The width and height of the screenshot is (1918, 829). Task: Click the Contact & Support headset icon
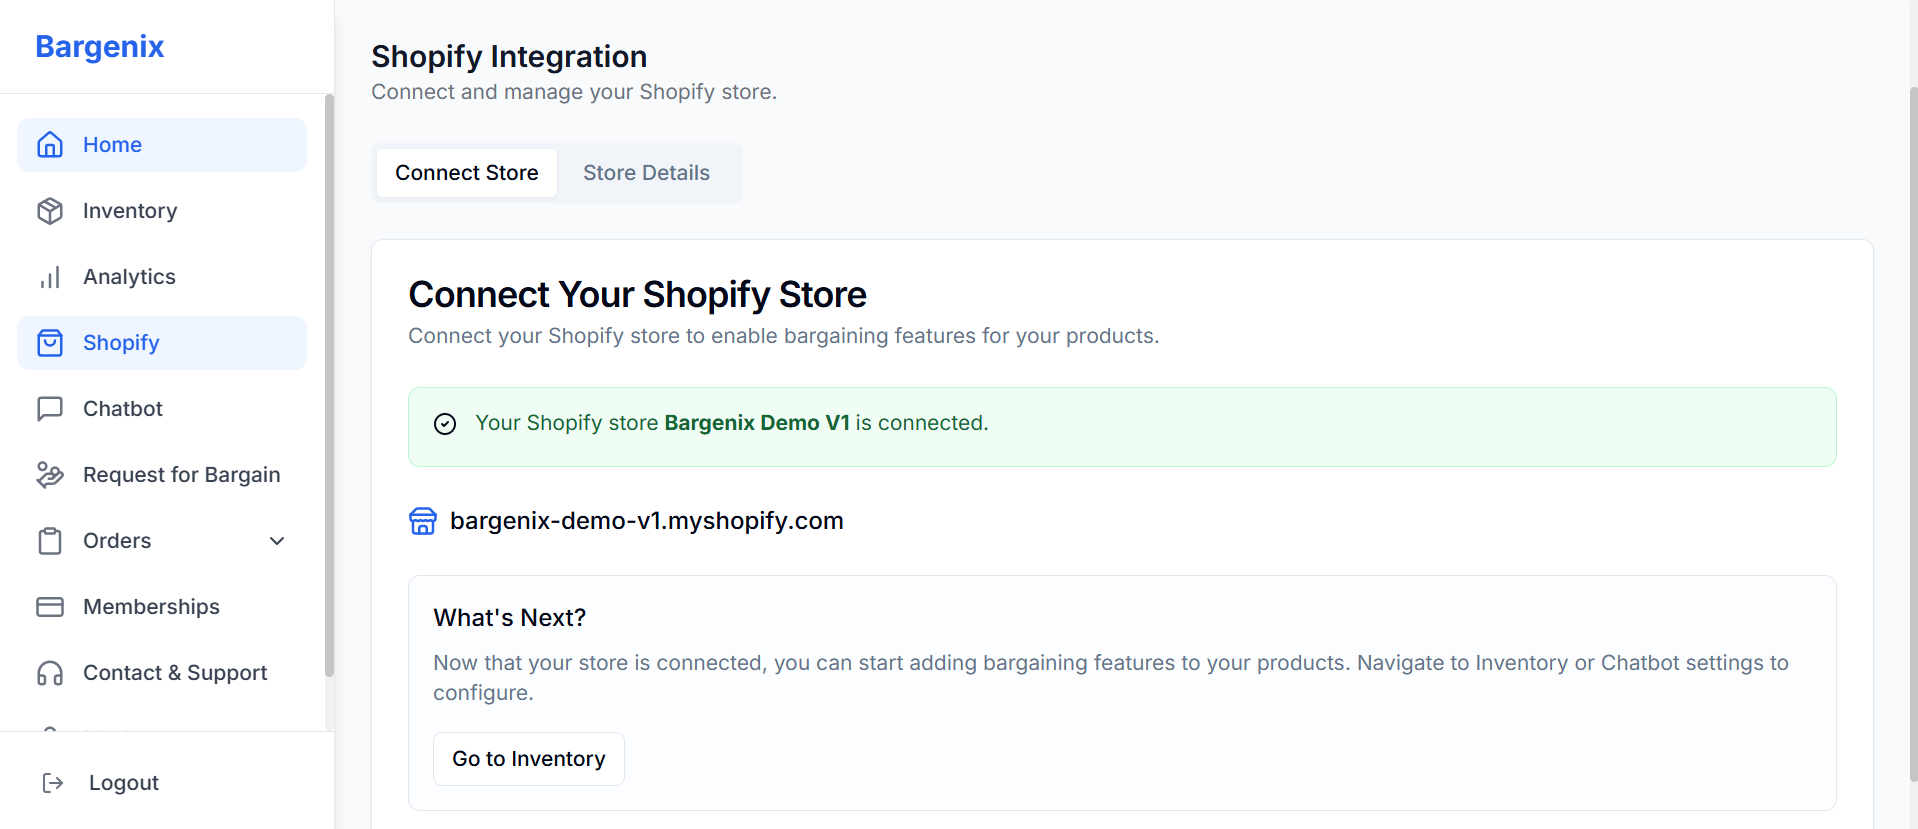50,673
